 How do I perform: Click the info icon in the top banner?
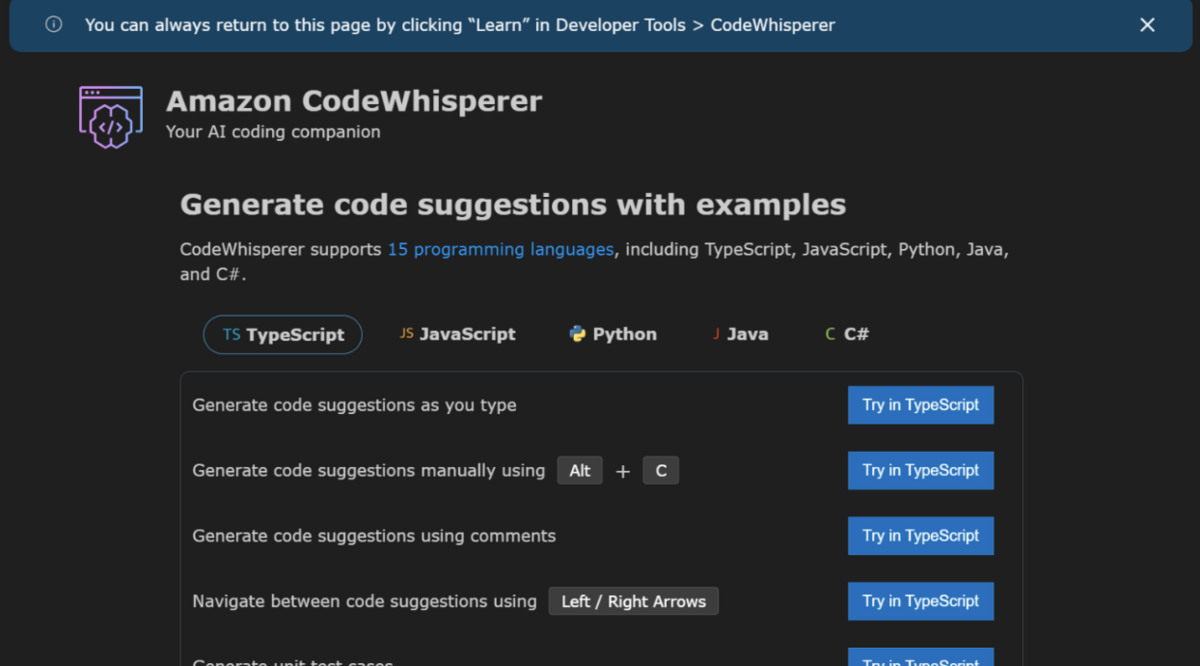tap(54, 24)
